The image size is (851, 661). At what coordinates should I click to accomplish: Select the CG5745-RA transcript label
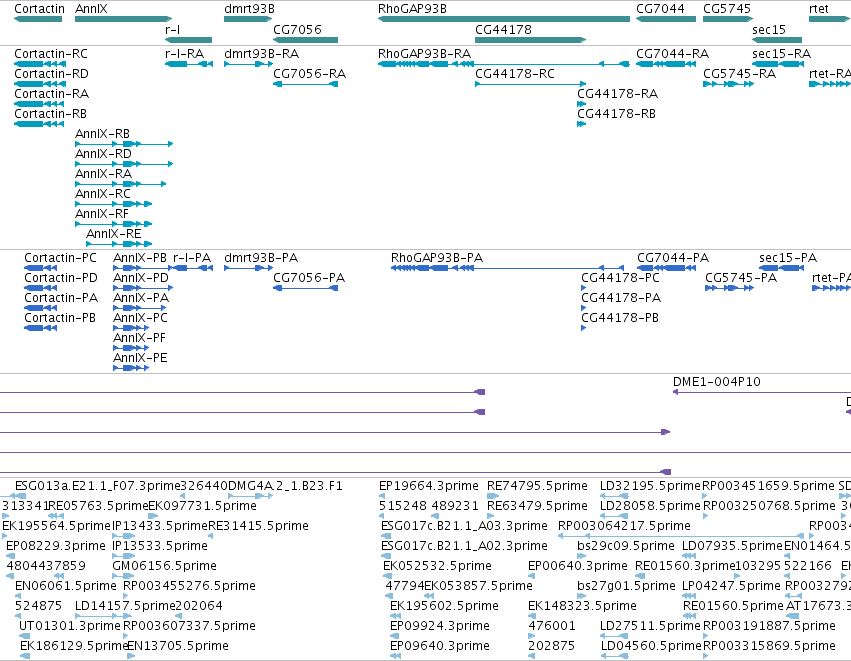[x=739, y=74]
